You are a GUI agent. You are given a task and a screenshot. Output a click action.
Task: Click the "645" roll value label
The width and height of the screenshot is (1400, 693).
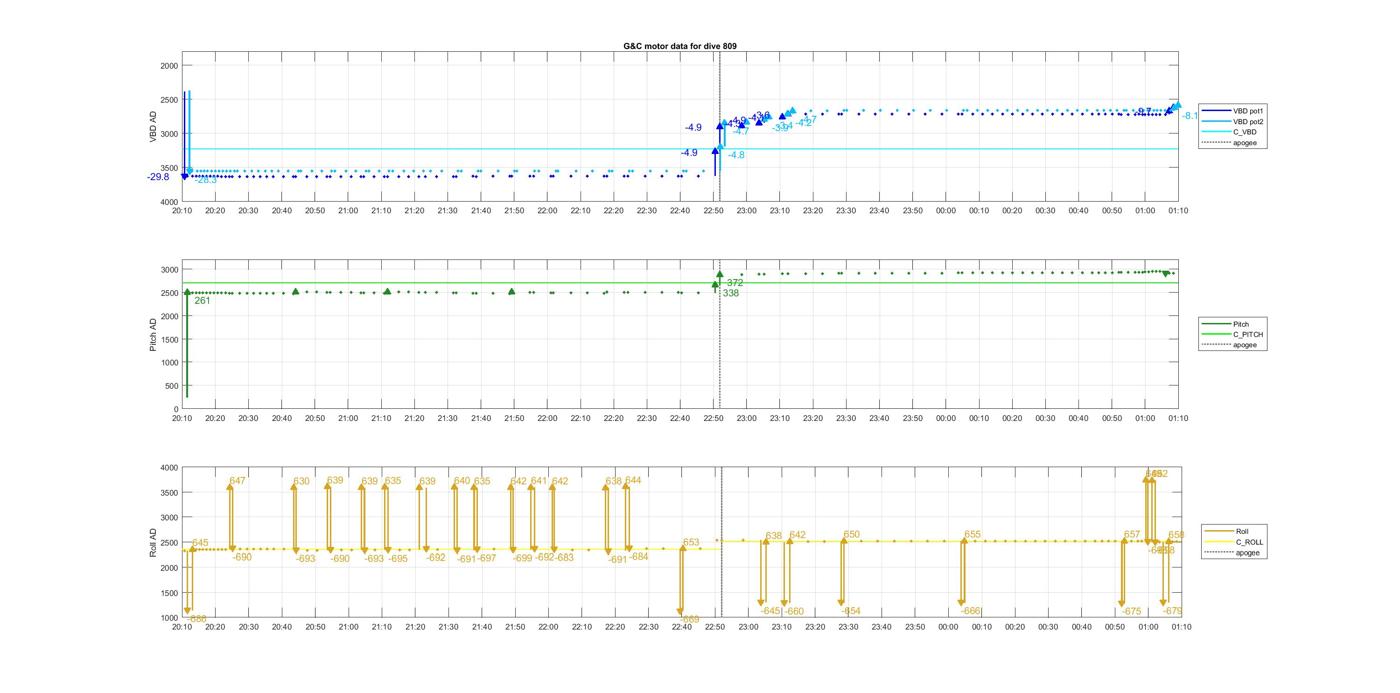point(200,543)
